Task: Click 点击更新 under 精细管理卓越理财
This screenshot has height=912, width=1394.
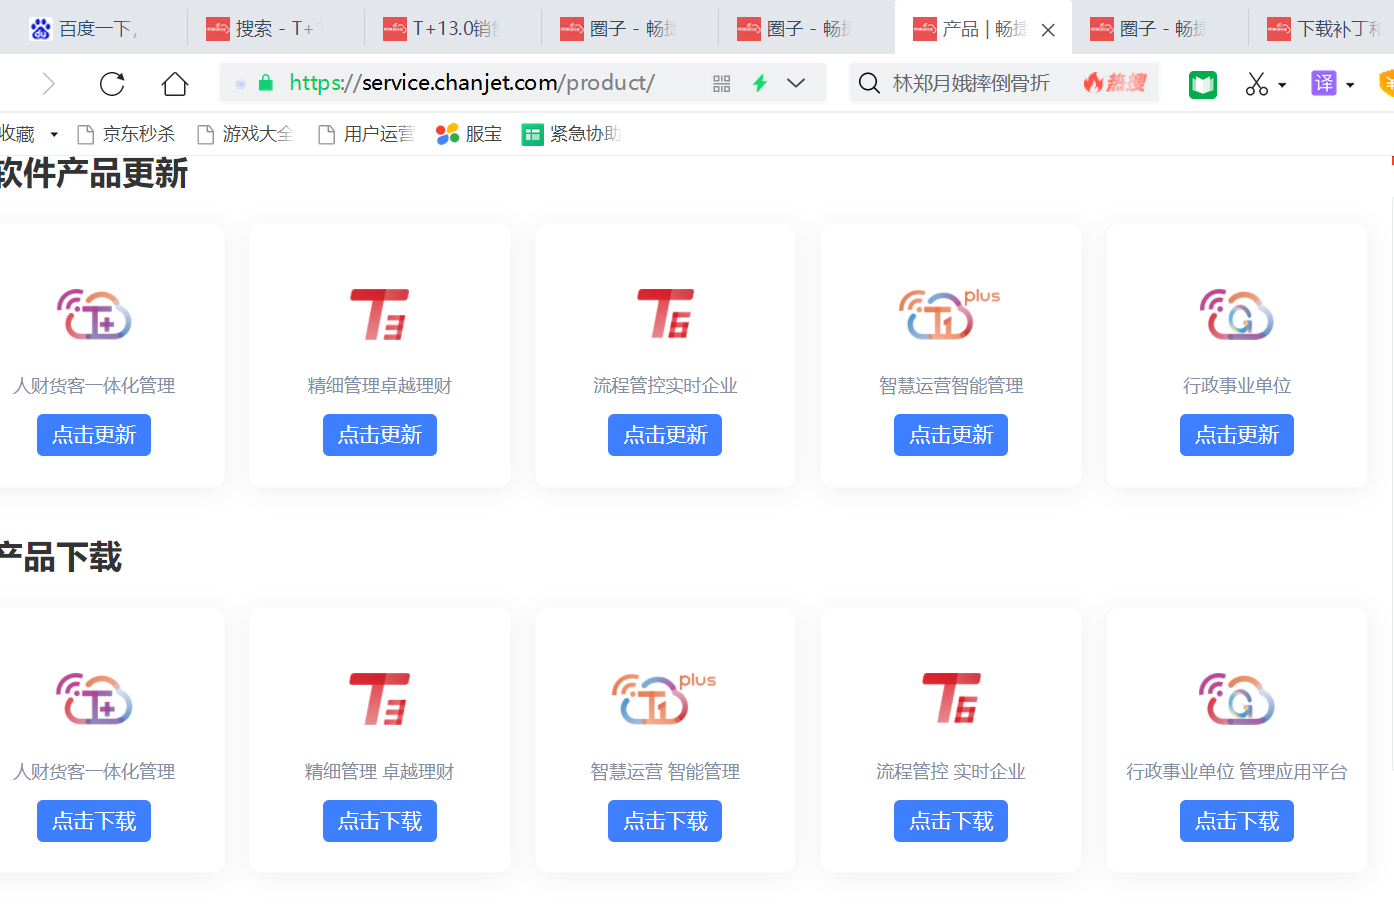Action: [380, 435]
